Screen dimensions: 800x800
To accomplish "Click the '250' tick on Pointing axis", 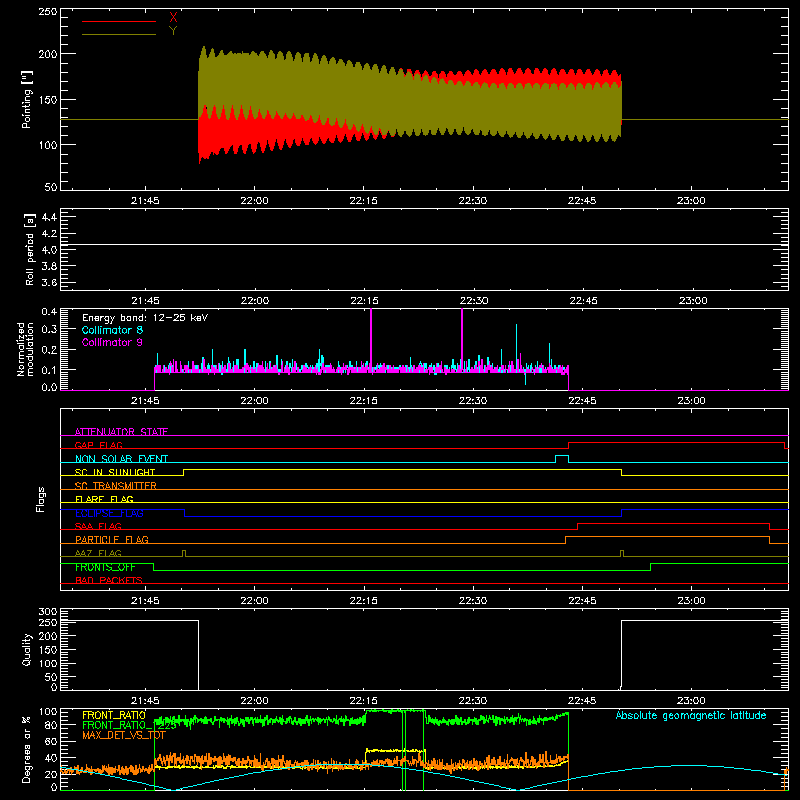I will pyautogui.click(x=48, y=12).
